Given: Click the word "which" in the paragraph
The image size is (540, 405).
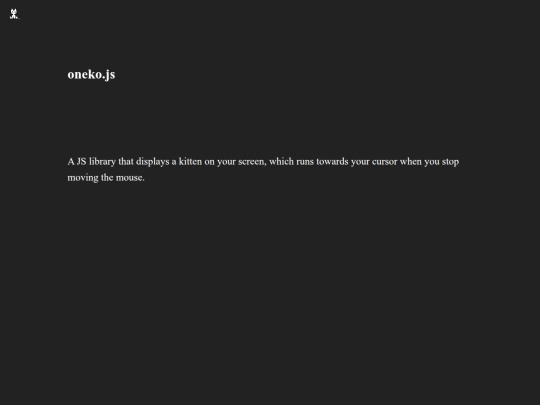Looking at the screenshot, I should pyautogui.click(x=281, y=162).
